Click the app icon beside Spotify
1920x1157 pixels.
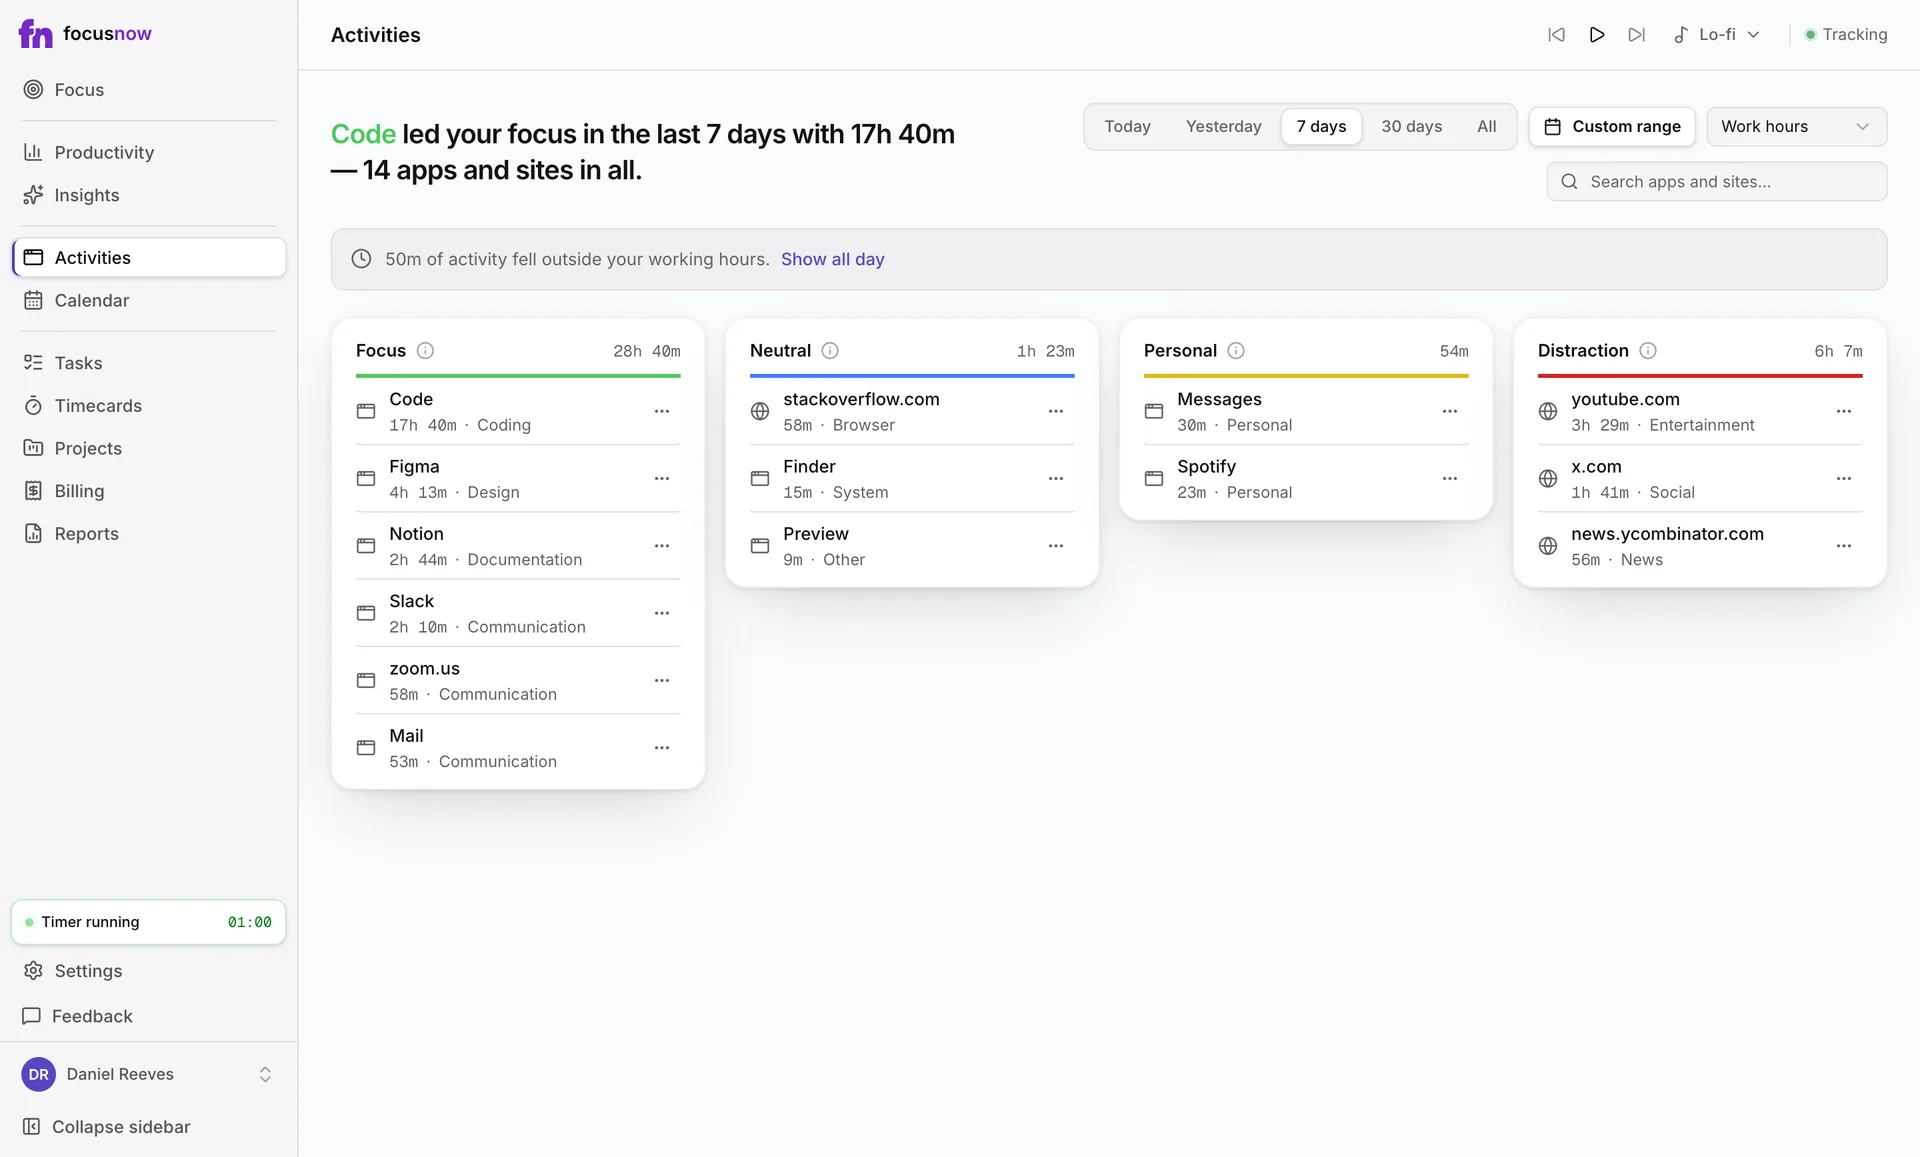[x=1154, y=479]
